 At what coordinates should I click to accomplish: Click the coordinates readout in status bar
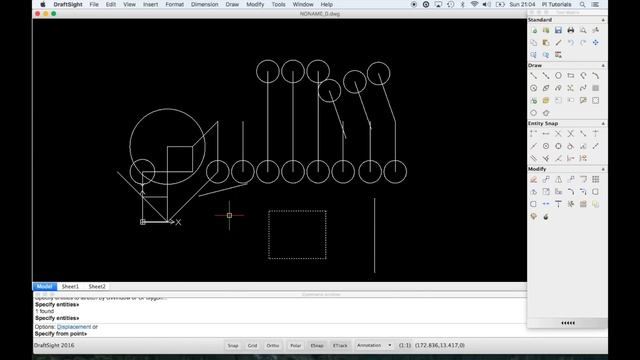click(x=440, y=345)
